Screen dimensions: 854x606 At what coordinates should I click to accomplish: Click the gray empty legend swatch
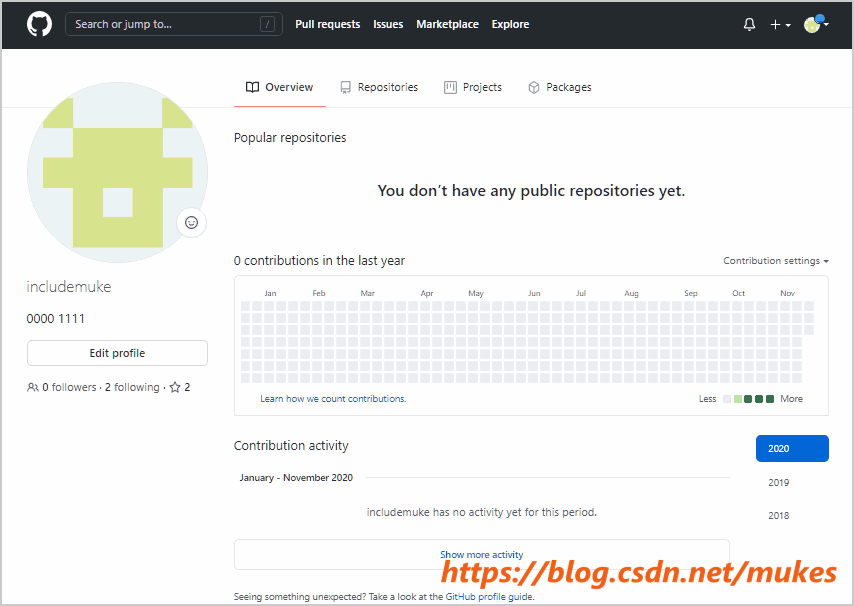tap(727, 399)
